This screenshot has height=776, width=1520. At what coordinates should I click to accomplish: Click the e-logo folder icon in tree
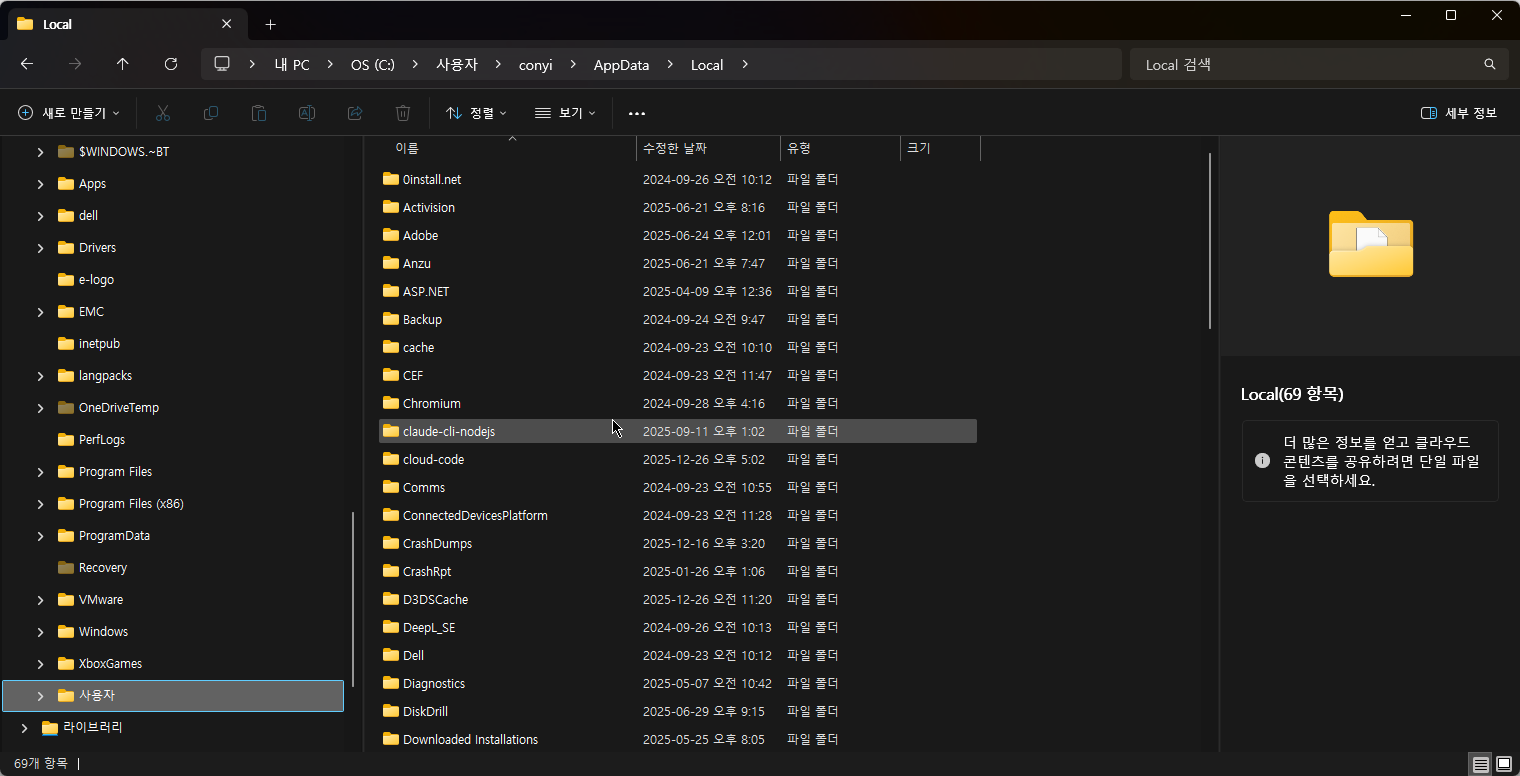pyautogui.click(x=66, y=279)
